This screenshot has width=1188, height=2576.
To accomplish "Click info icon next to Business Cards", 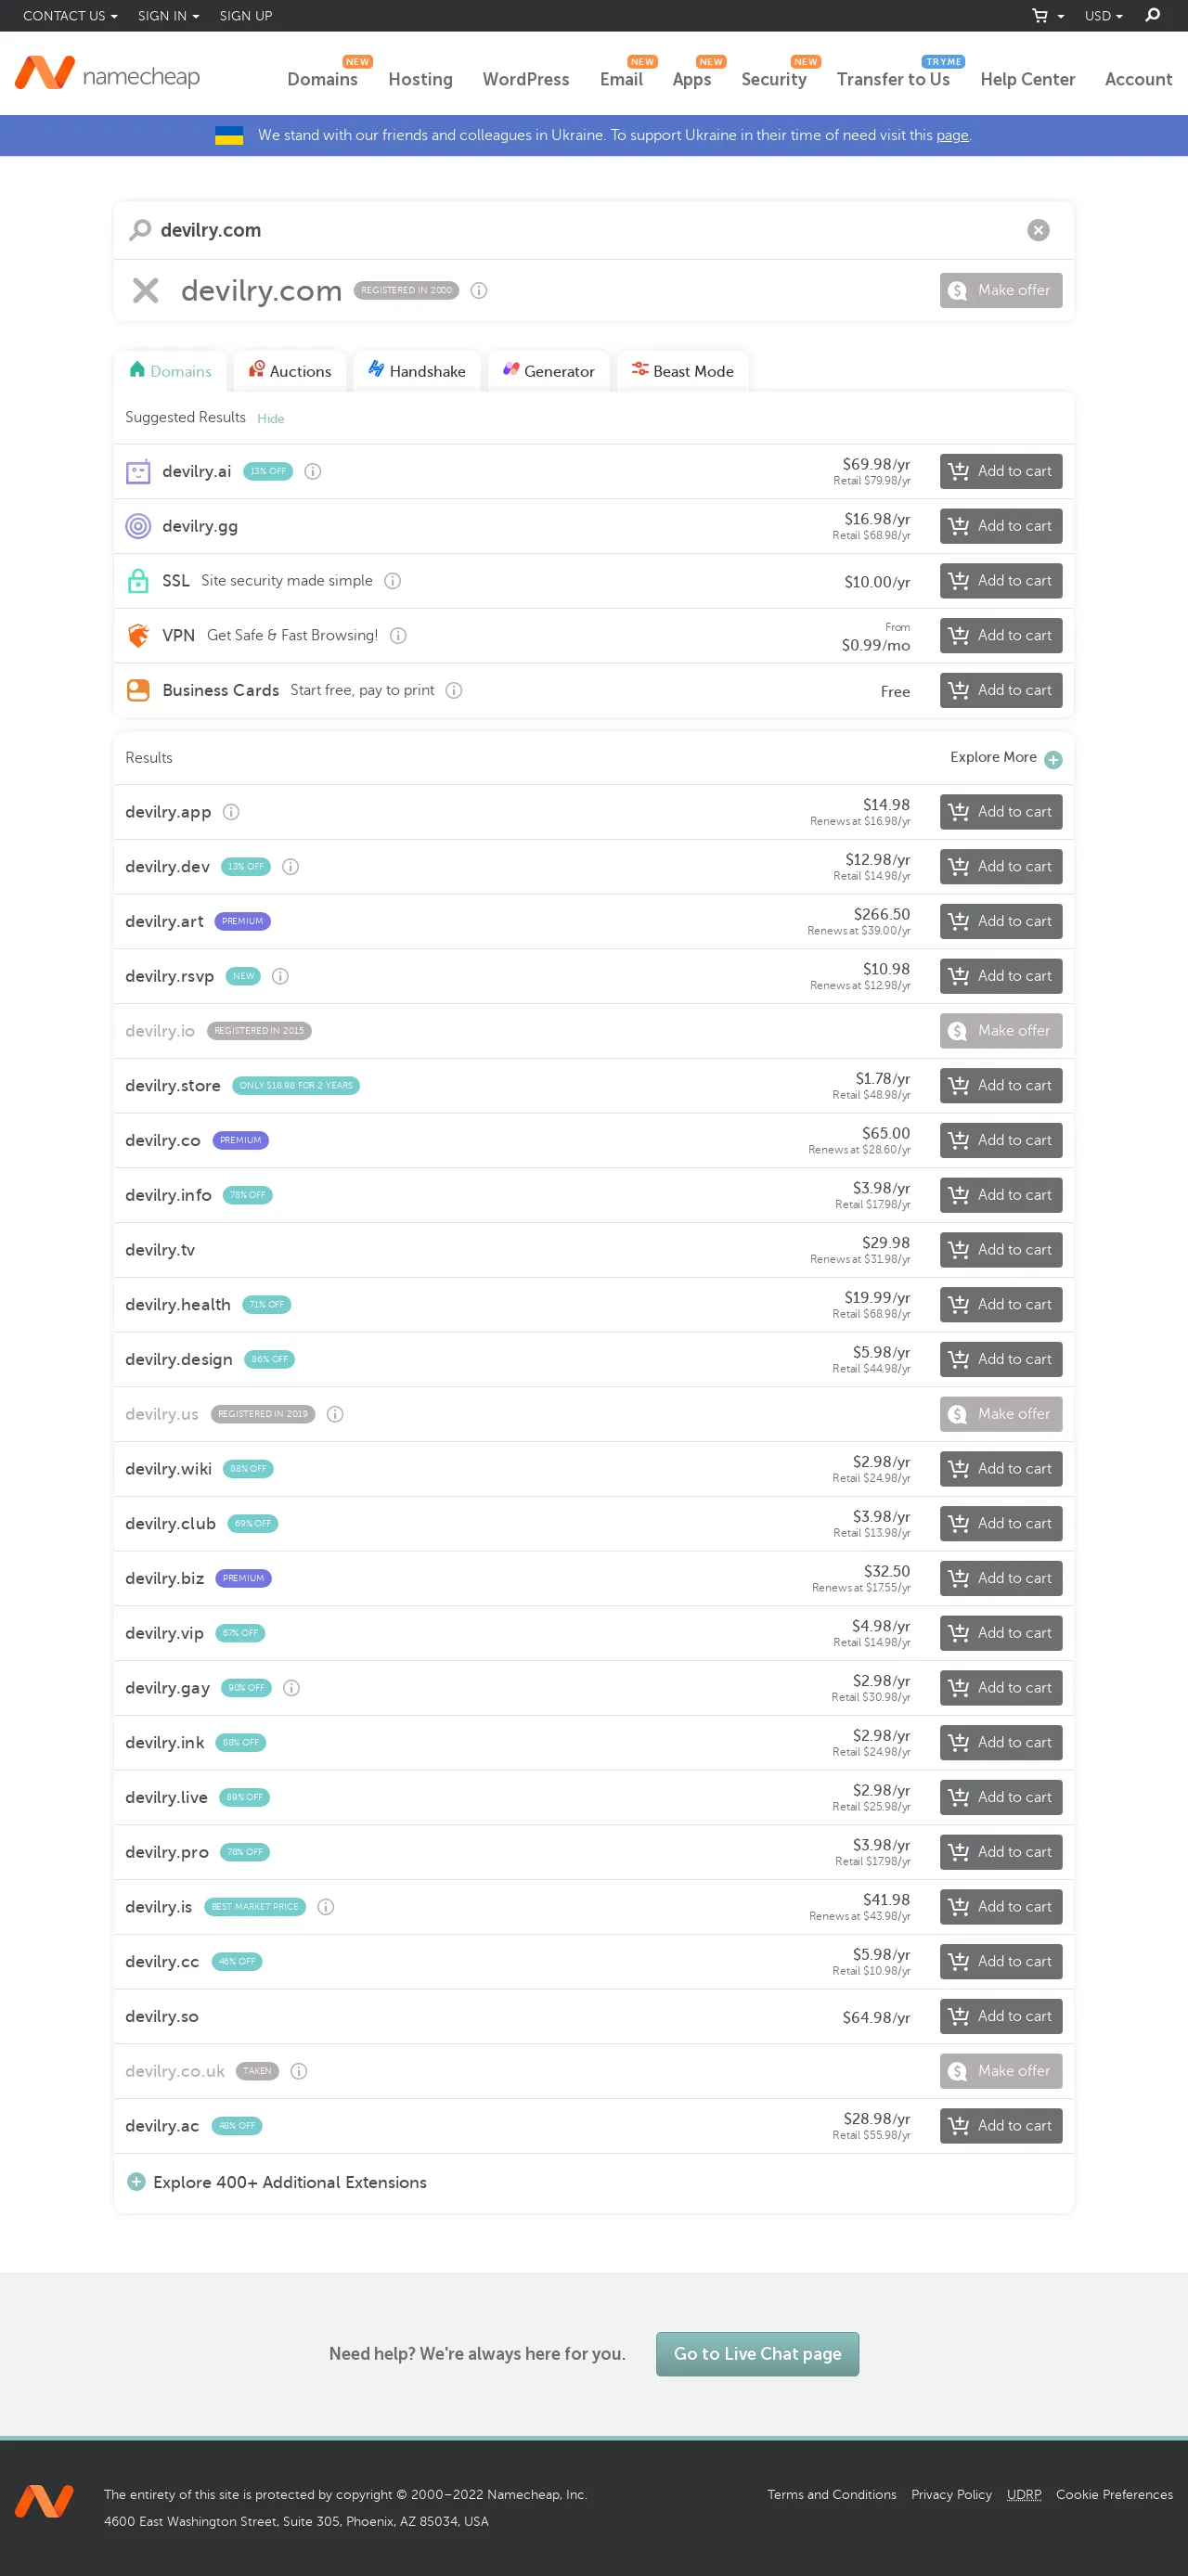I will click(x=453, y=690).
